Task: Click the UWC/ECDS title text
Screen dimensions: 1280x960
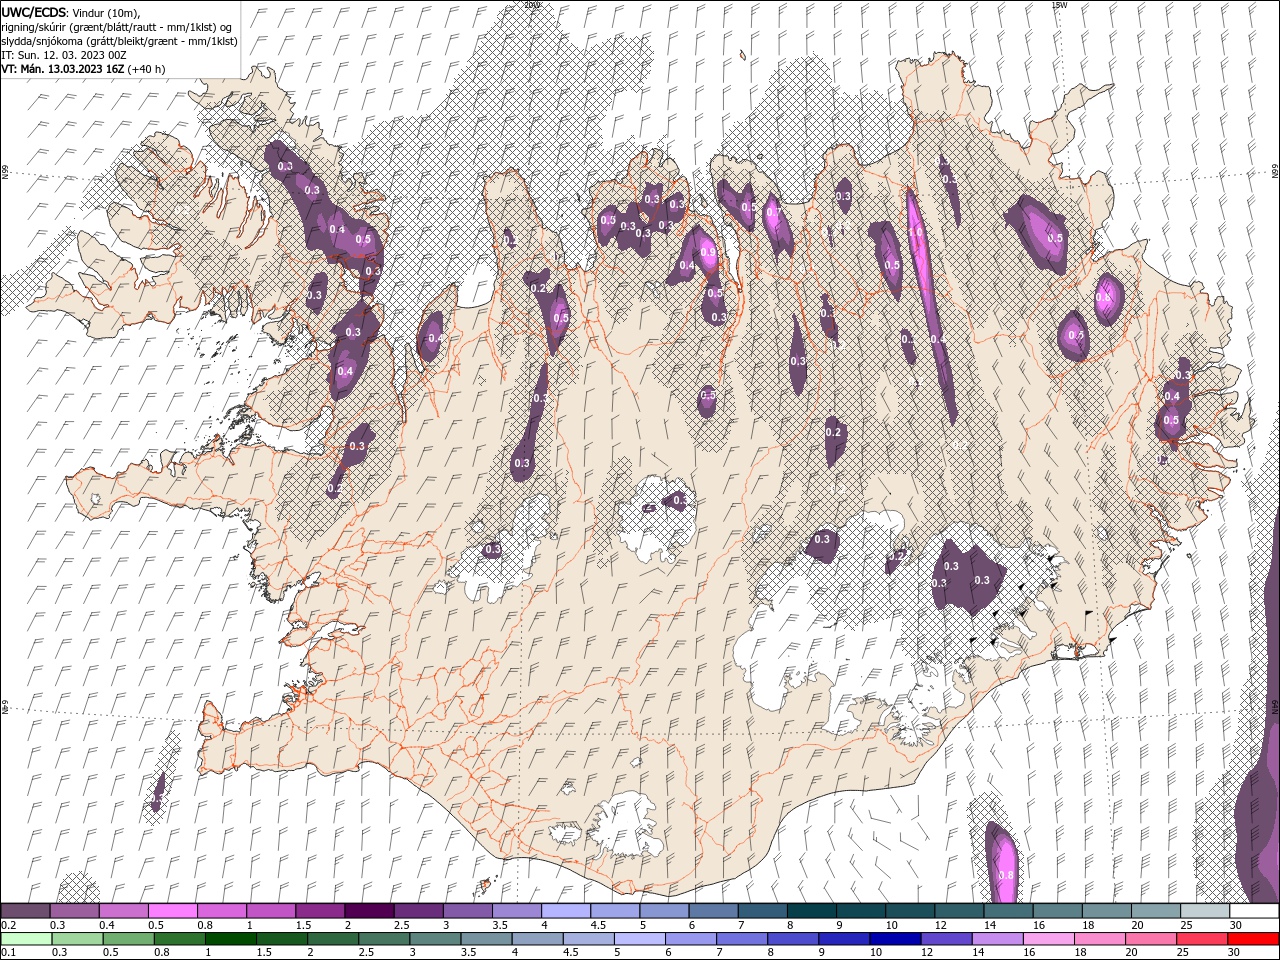Action: coord(33,11)
